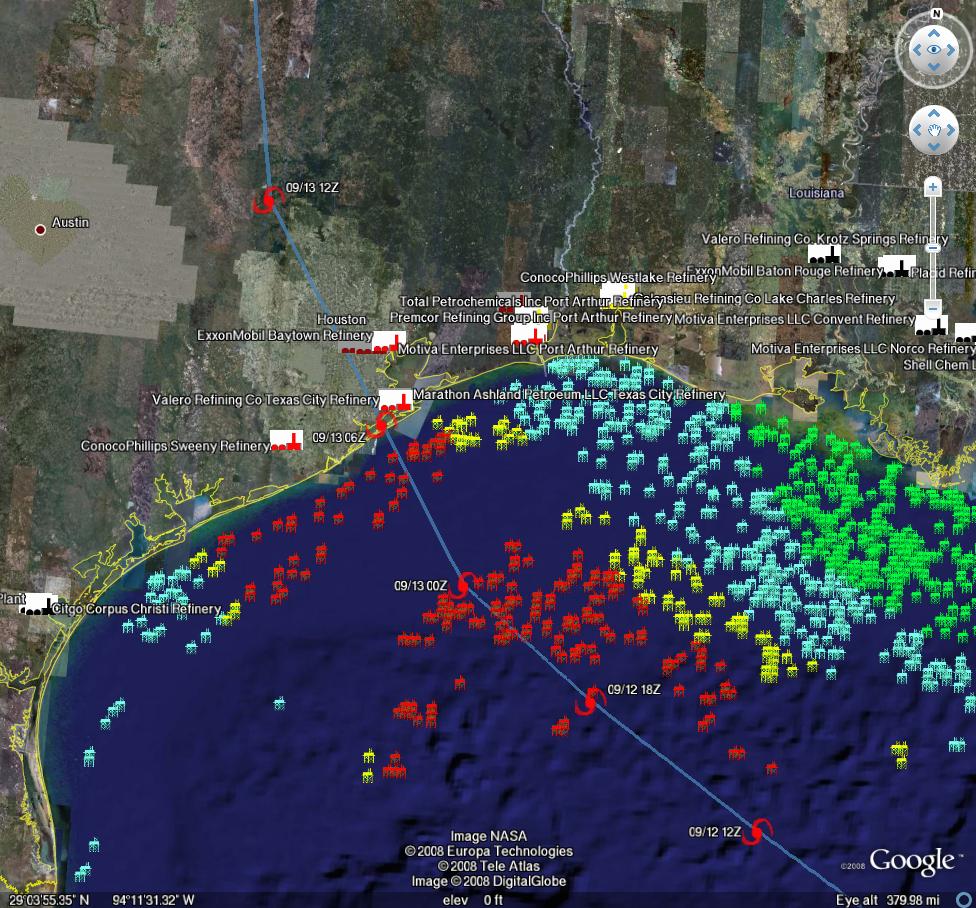
Task: Select the ConocoPhillips Sweeny Refinery factory icon
Action: pyautogui.click(x=286, y=440)
